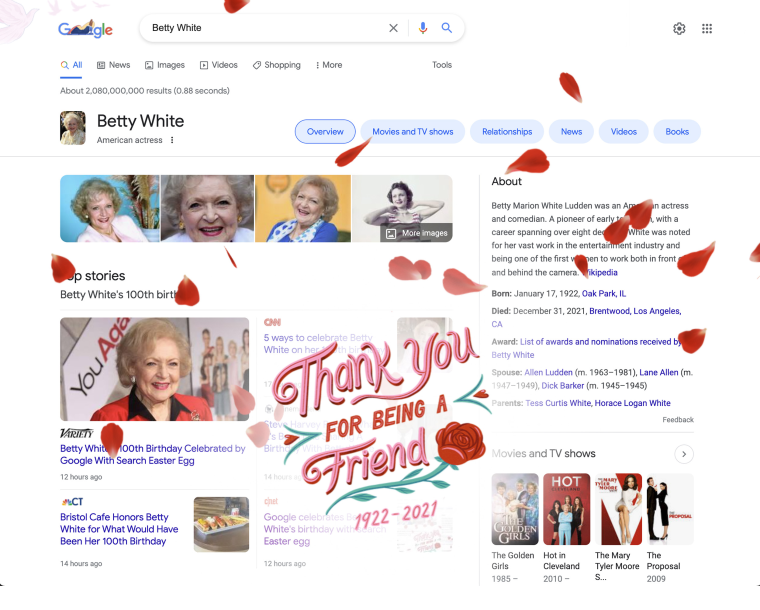Switch to the Shopping search tab
The width and height of the screenshot is (760, 610).
tap(276, 65)
